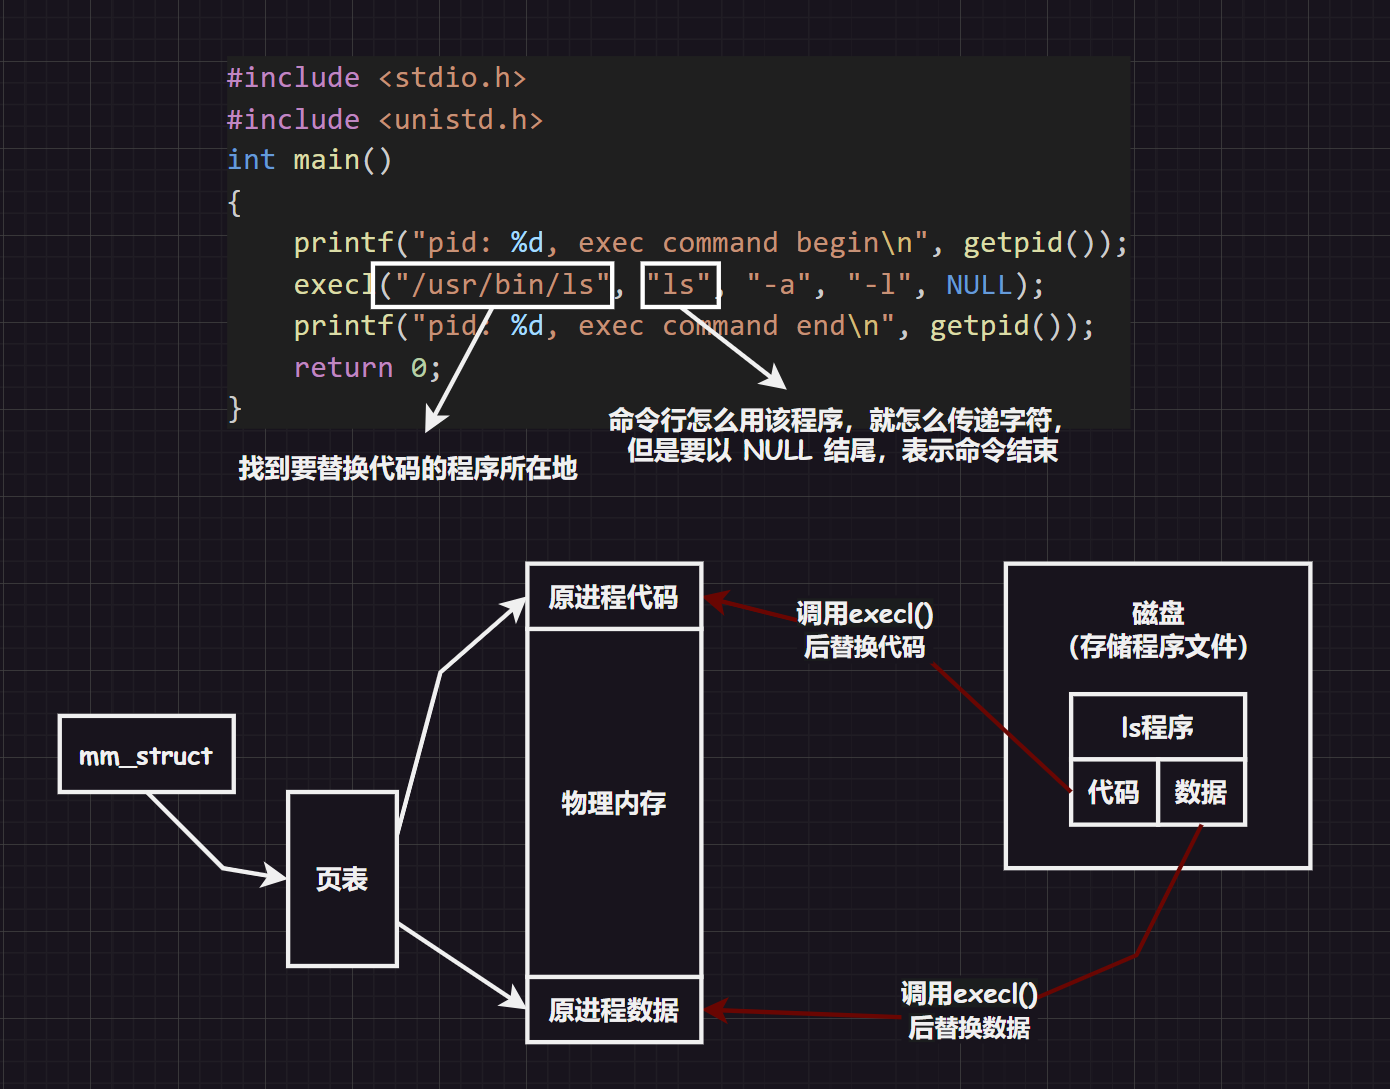Viewport: 1390px width, 1089px height.
Task: Select the 页表 (page table) box
Action: [x=342, y=879]
